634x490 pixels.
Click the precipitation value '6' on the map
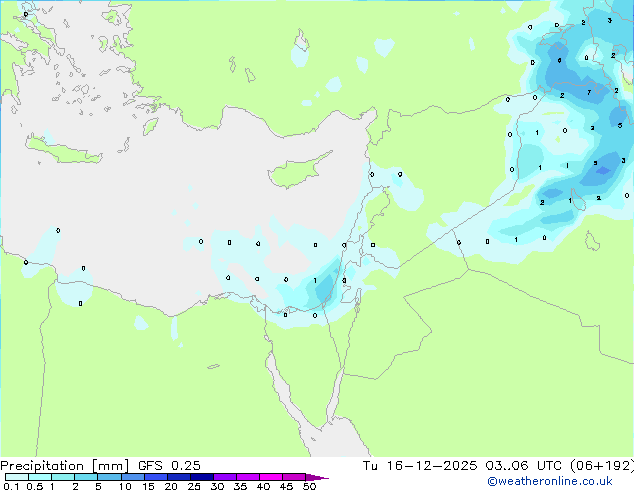coord(559,60)
